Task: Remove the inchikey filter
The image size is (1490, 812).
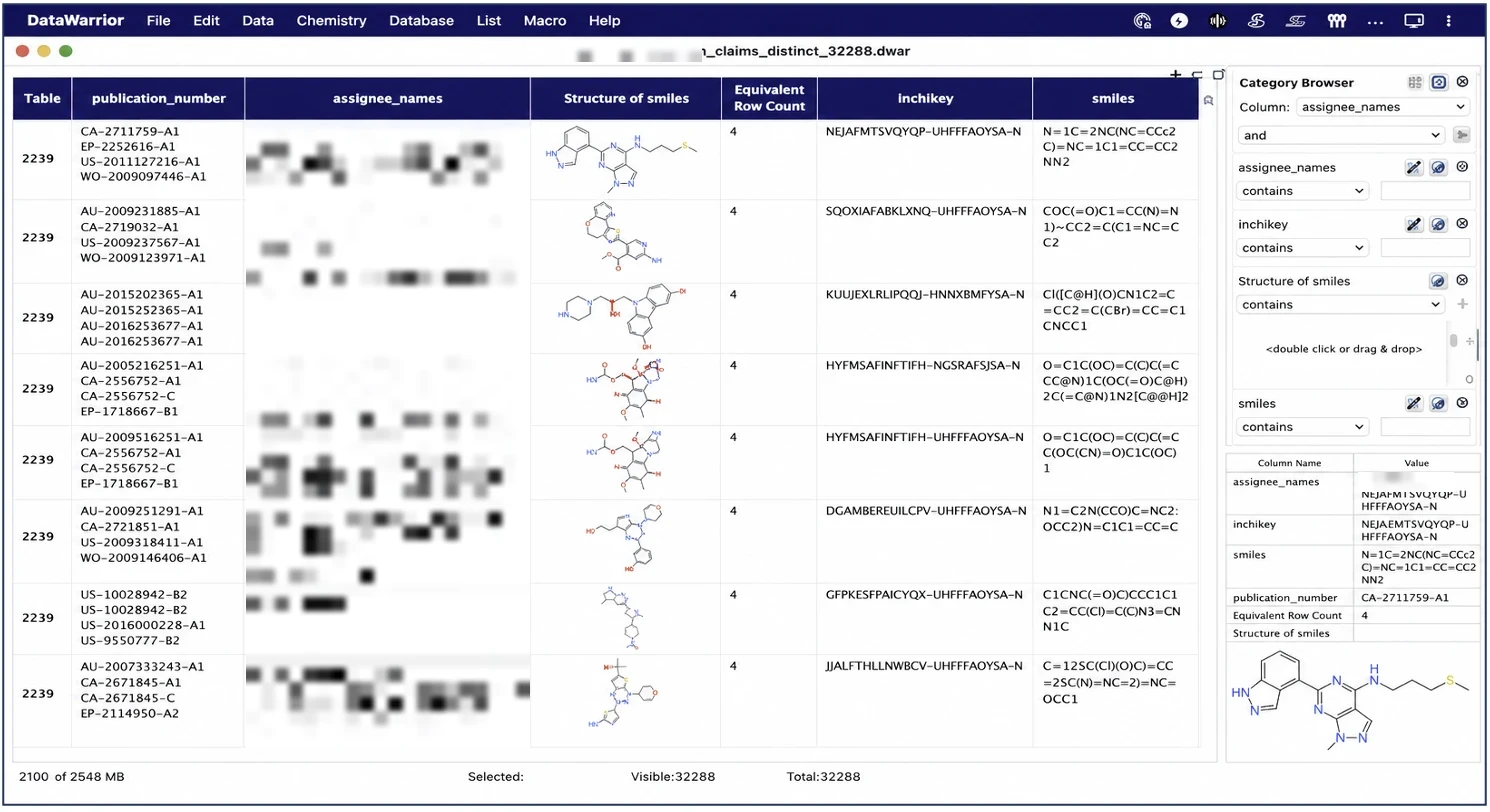Action: [x=1462, y=224]
